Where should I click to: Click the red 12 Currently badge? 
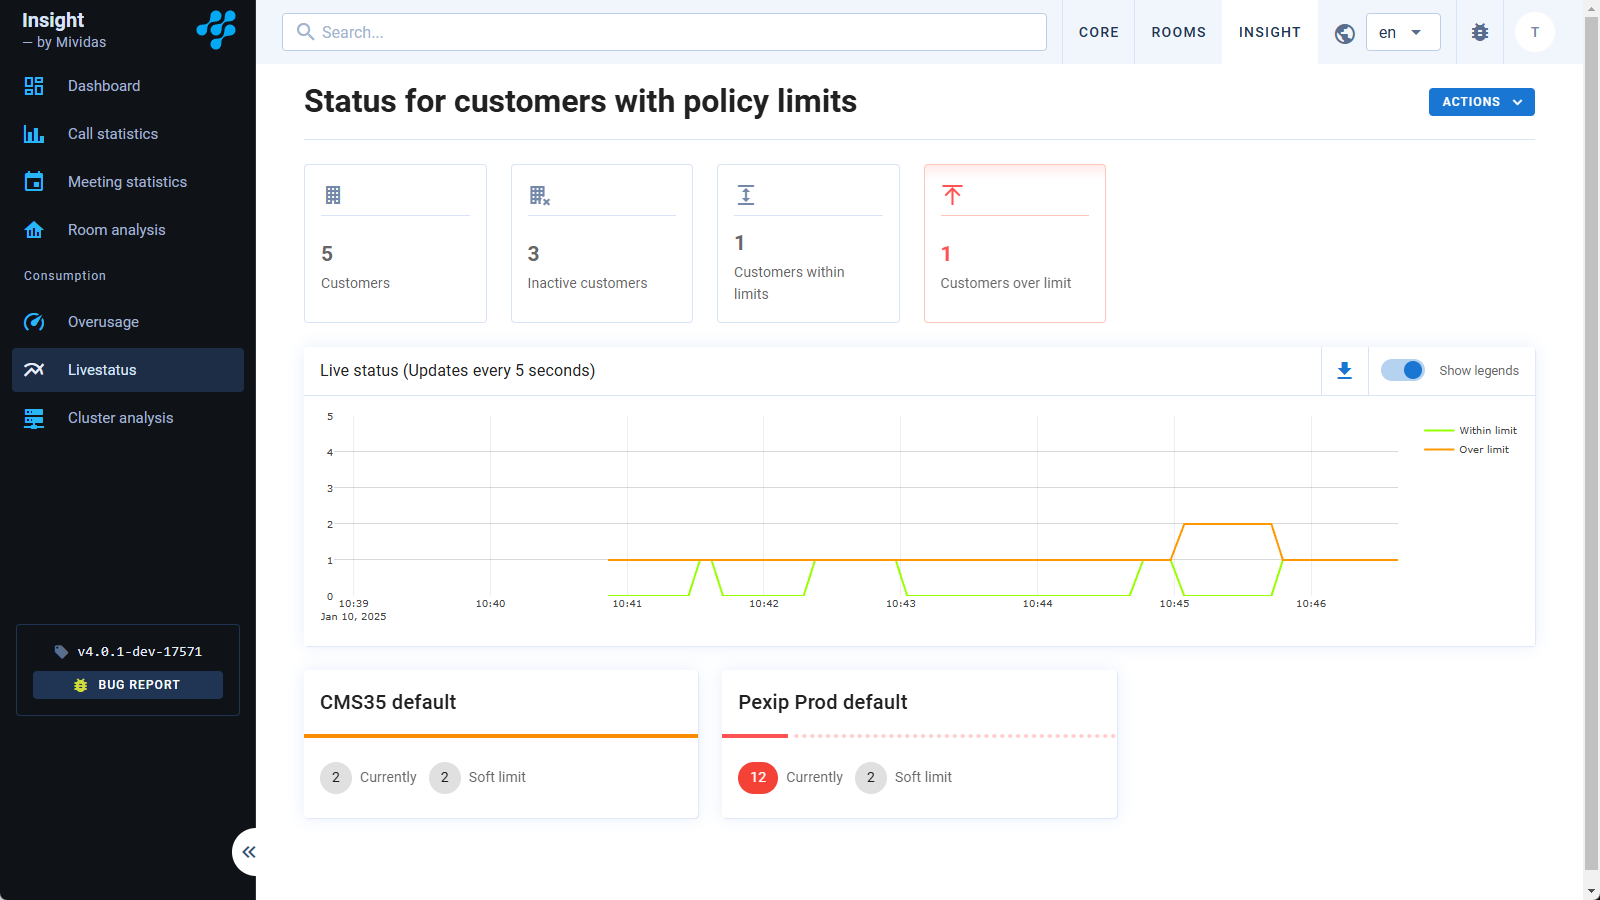click(758, 777)
